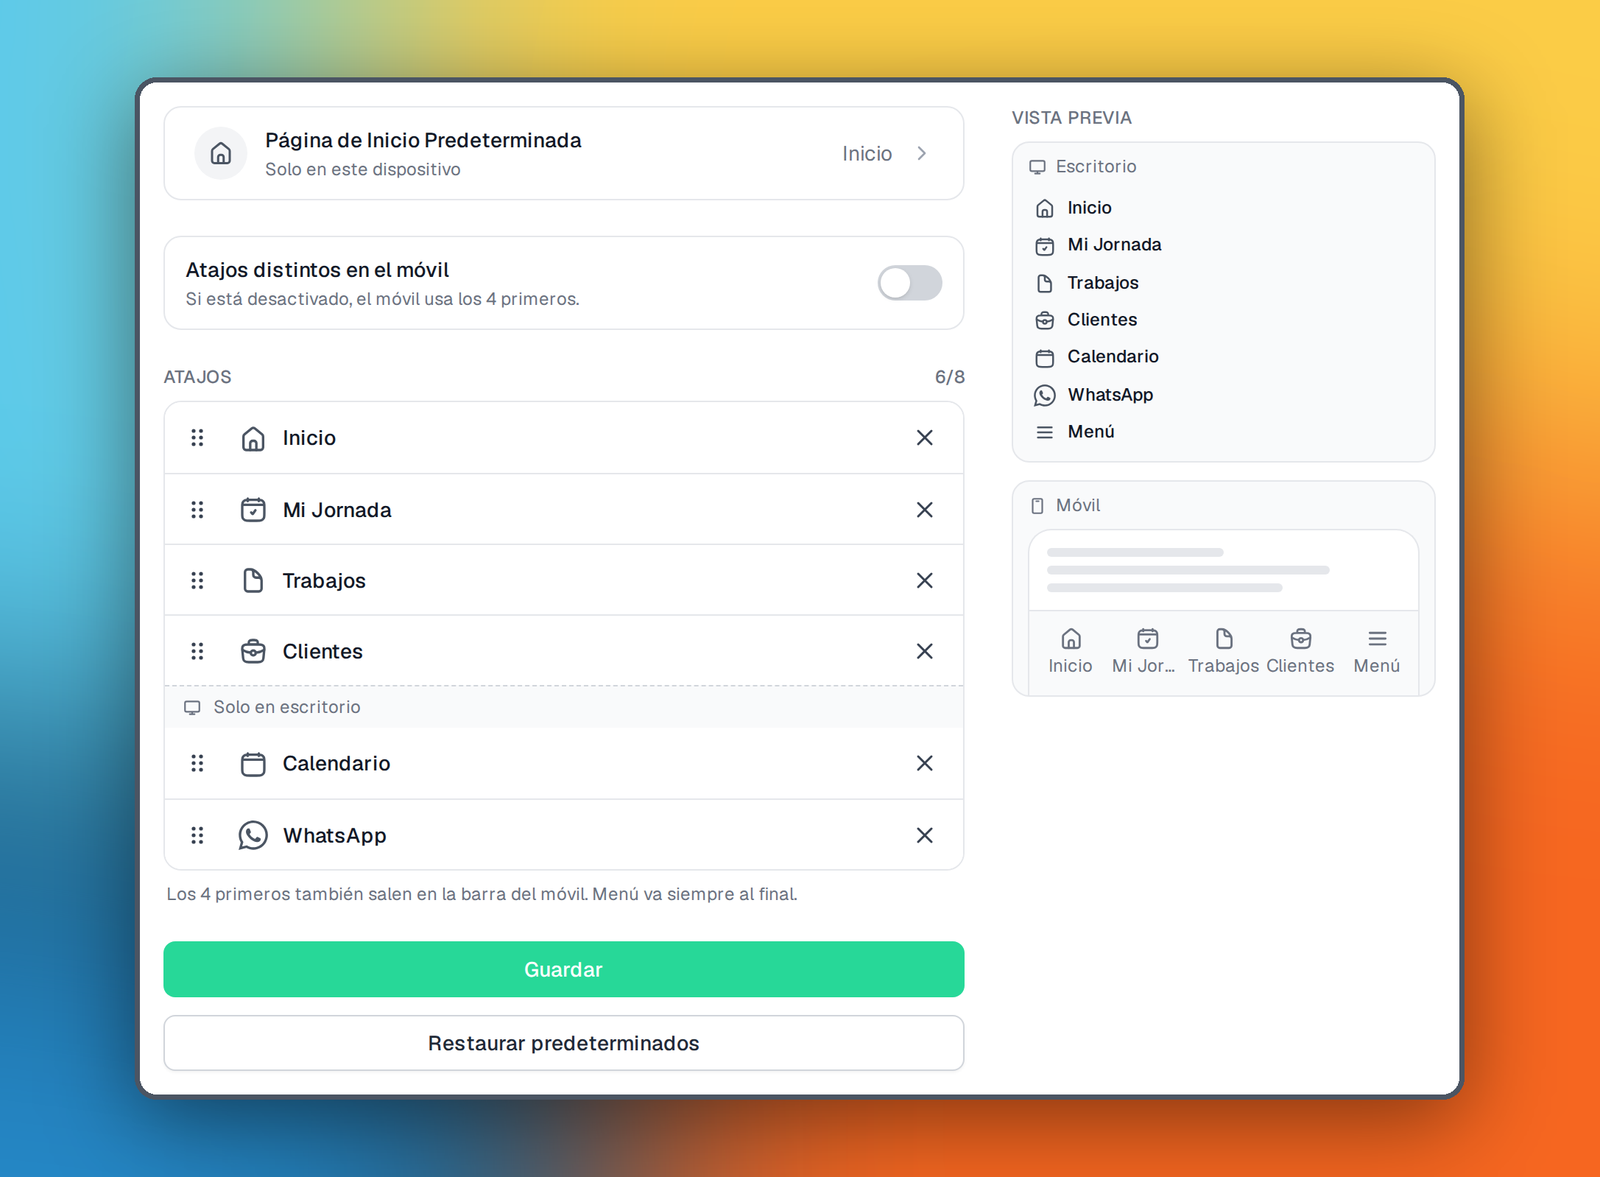Click the Móvil preview header

(x=1065, y=506)
